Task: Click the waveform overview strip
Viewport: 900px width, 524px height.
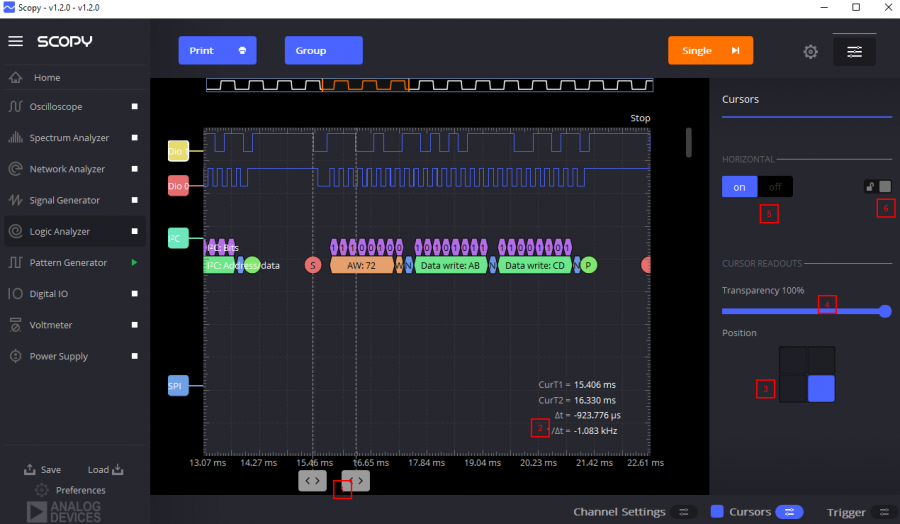Action: pyautogui.click(x=429, y=85)
